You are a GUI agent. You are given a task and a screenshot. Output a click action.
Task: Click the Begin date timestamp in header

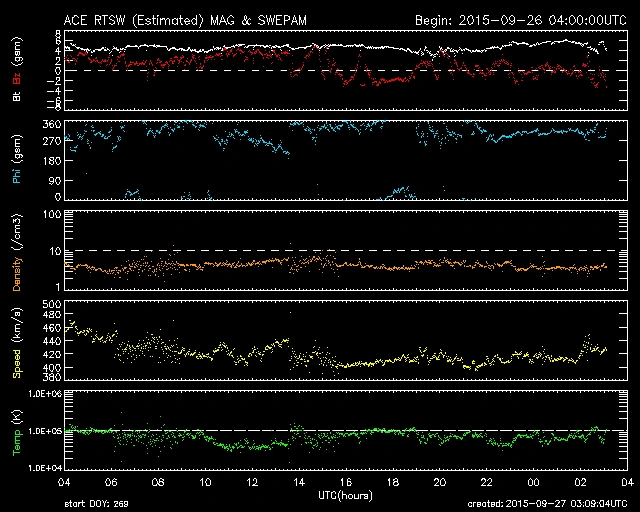[519, 19]
